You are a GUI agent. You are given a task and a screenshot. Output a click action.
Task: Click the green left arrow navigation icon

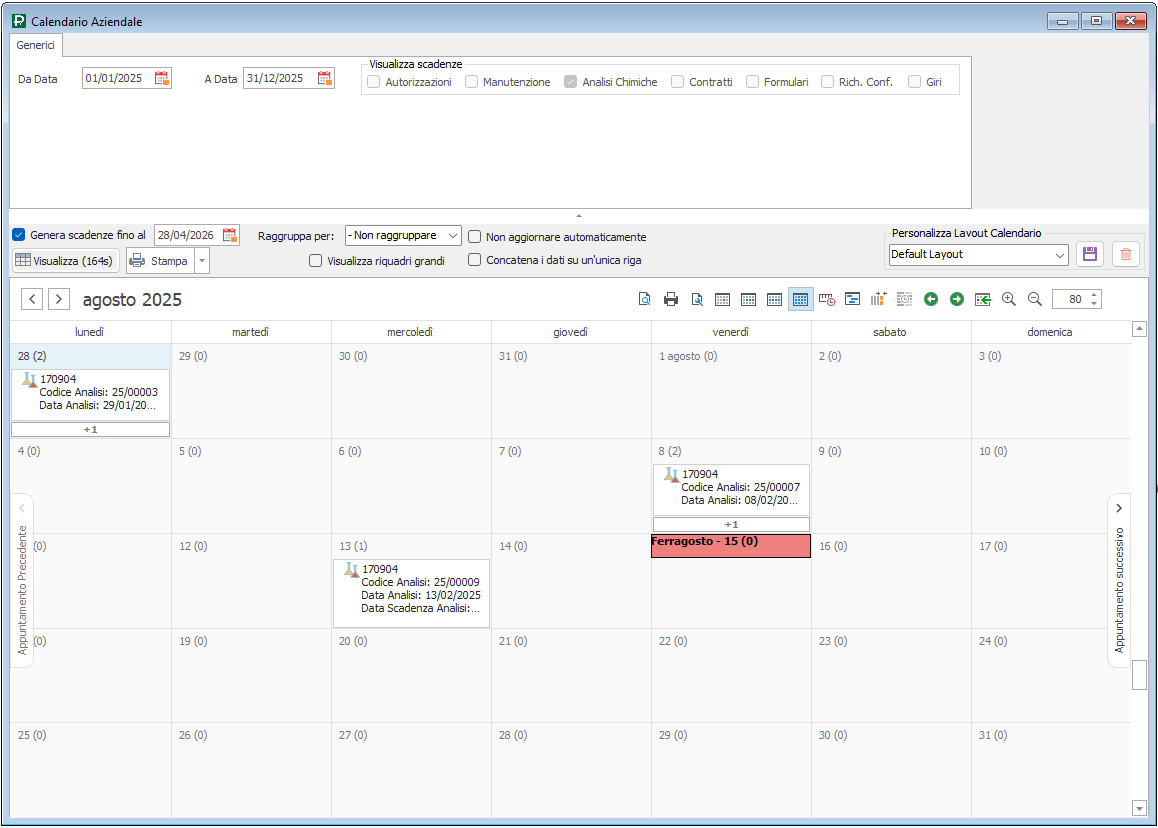931,299
